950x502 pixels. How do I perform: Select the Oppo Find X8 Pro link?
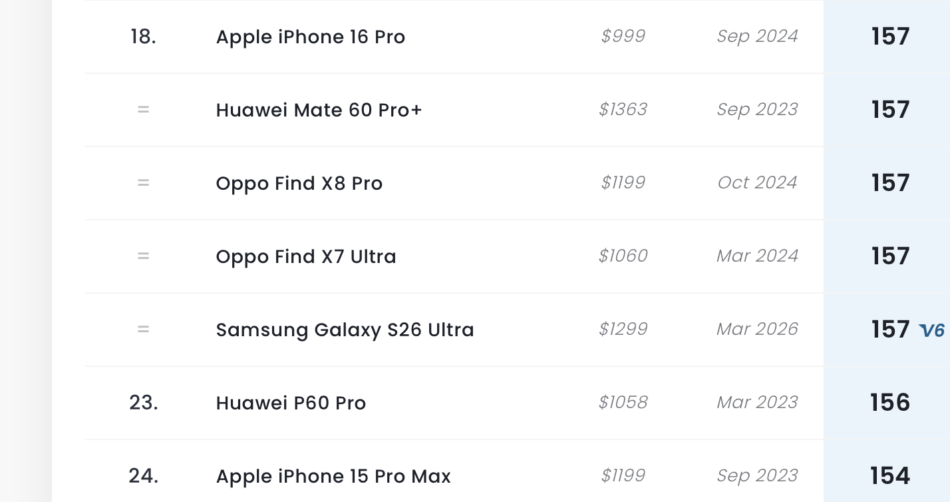coord(299,183)
